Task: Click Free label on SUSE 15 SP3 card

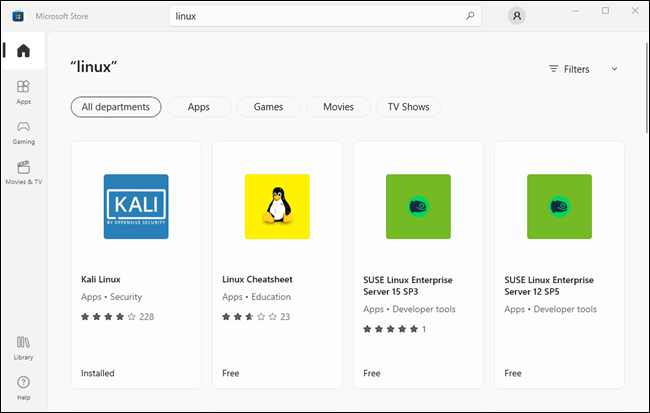Action: pyautogui.click(x=371, y=373)
